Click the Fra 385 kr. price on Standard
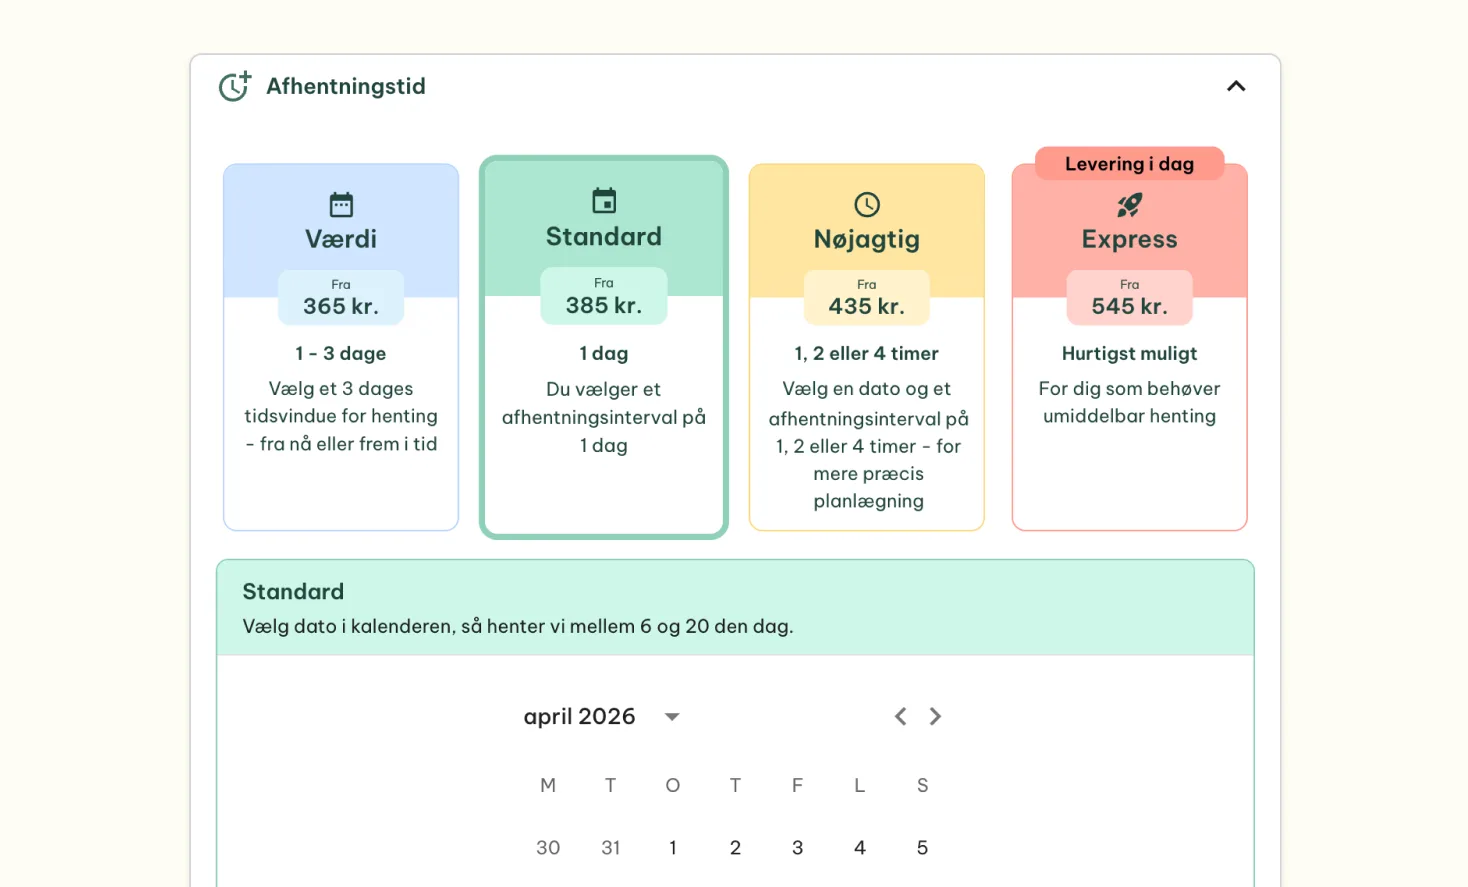Image resolution: width=1468 pixels, height=887 pixels. pos(603,297)
